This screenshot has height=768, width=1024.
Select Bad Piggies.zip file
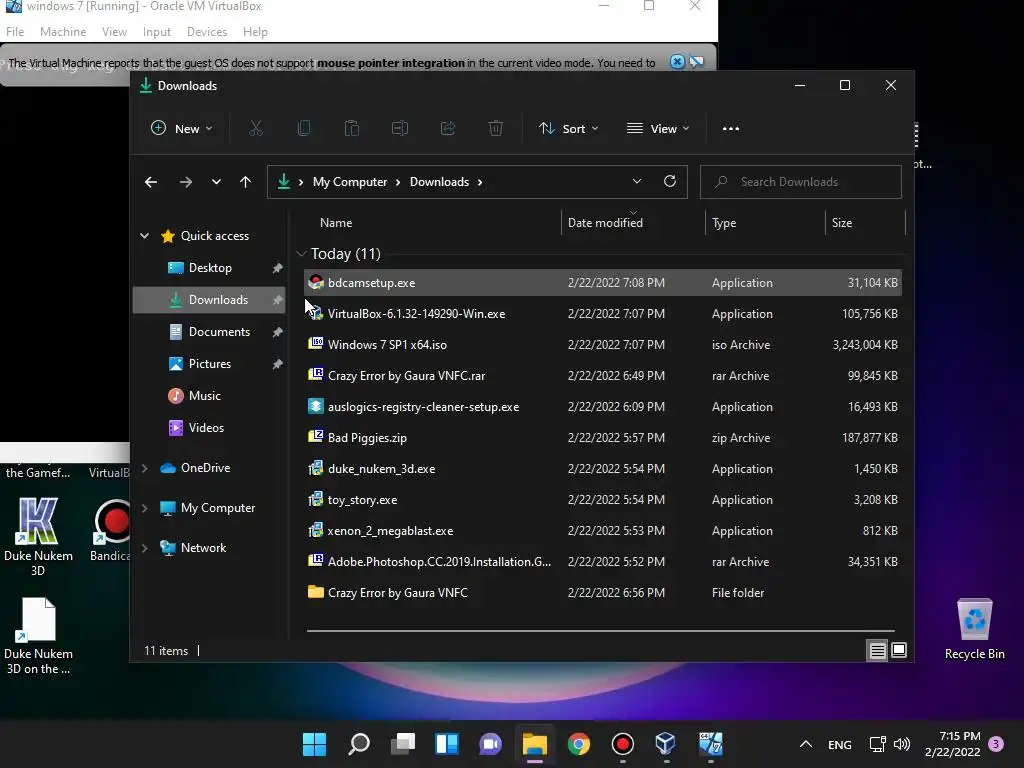tap(603, 438)
